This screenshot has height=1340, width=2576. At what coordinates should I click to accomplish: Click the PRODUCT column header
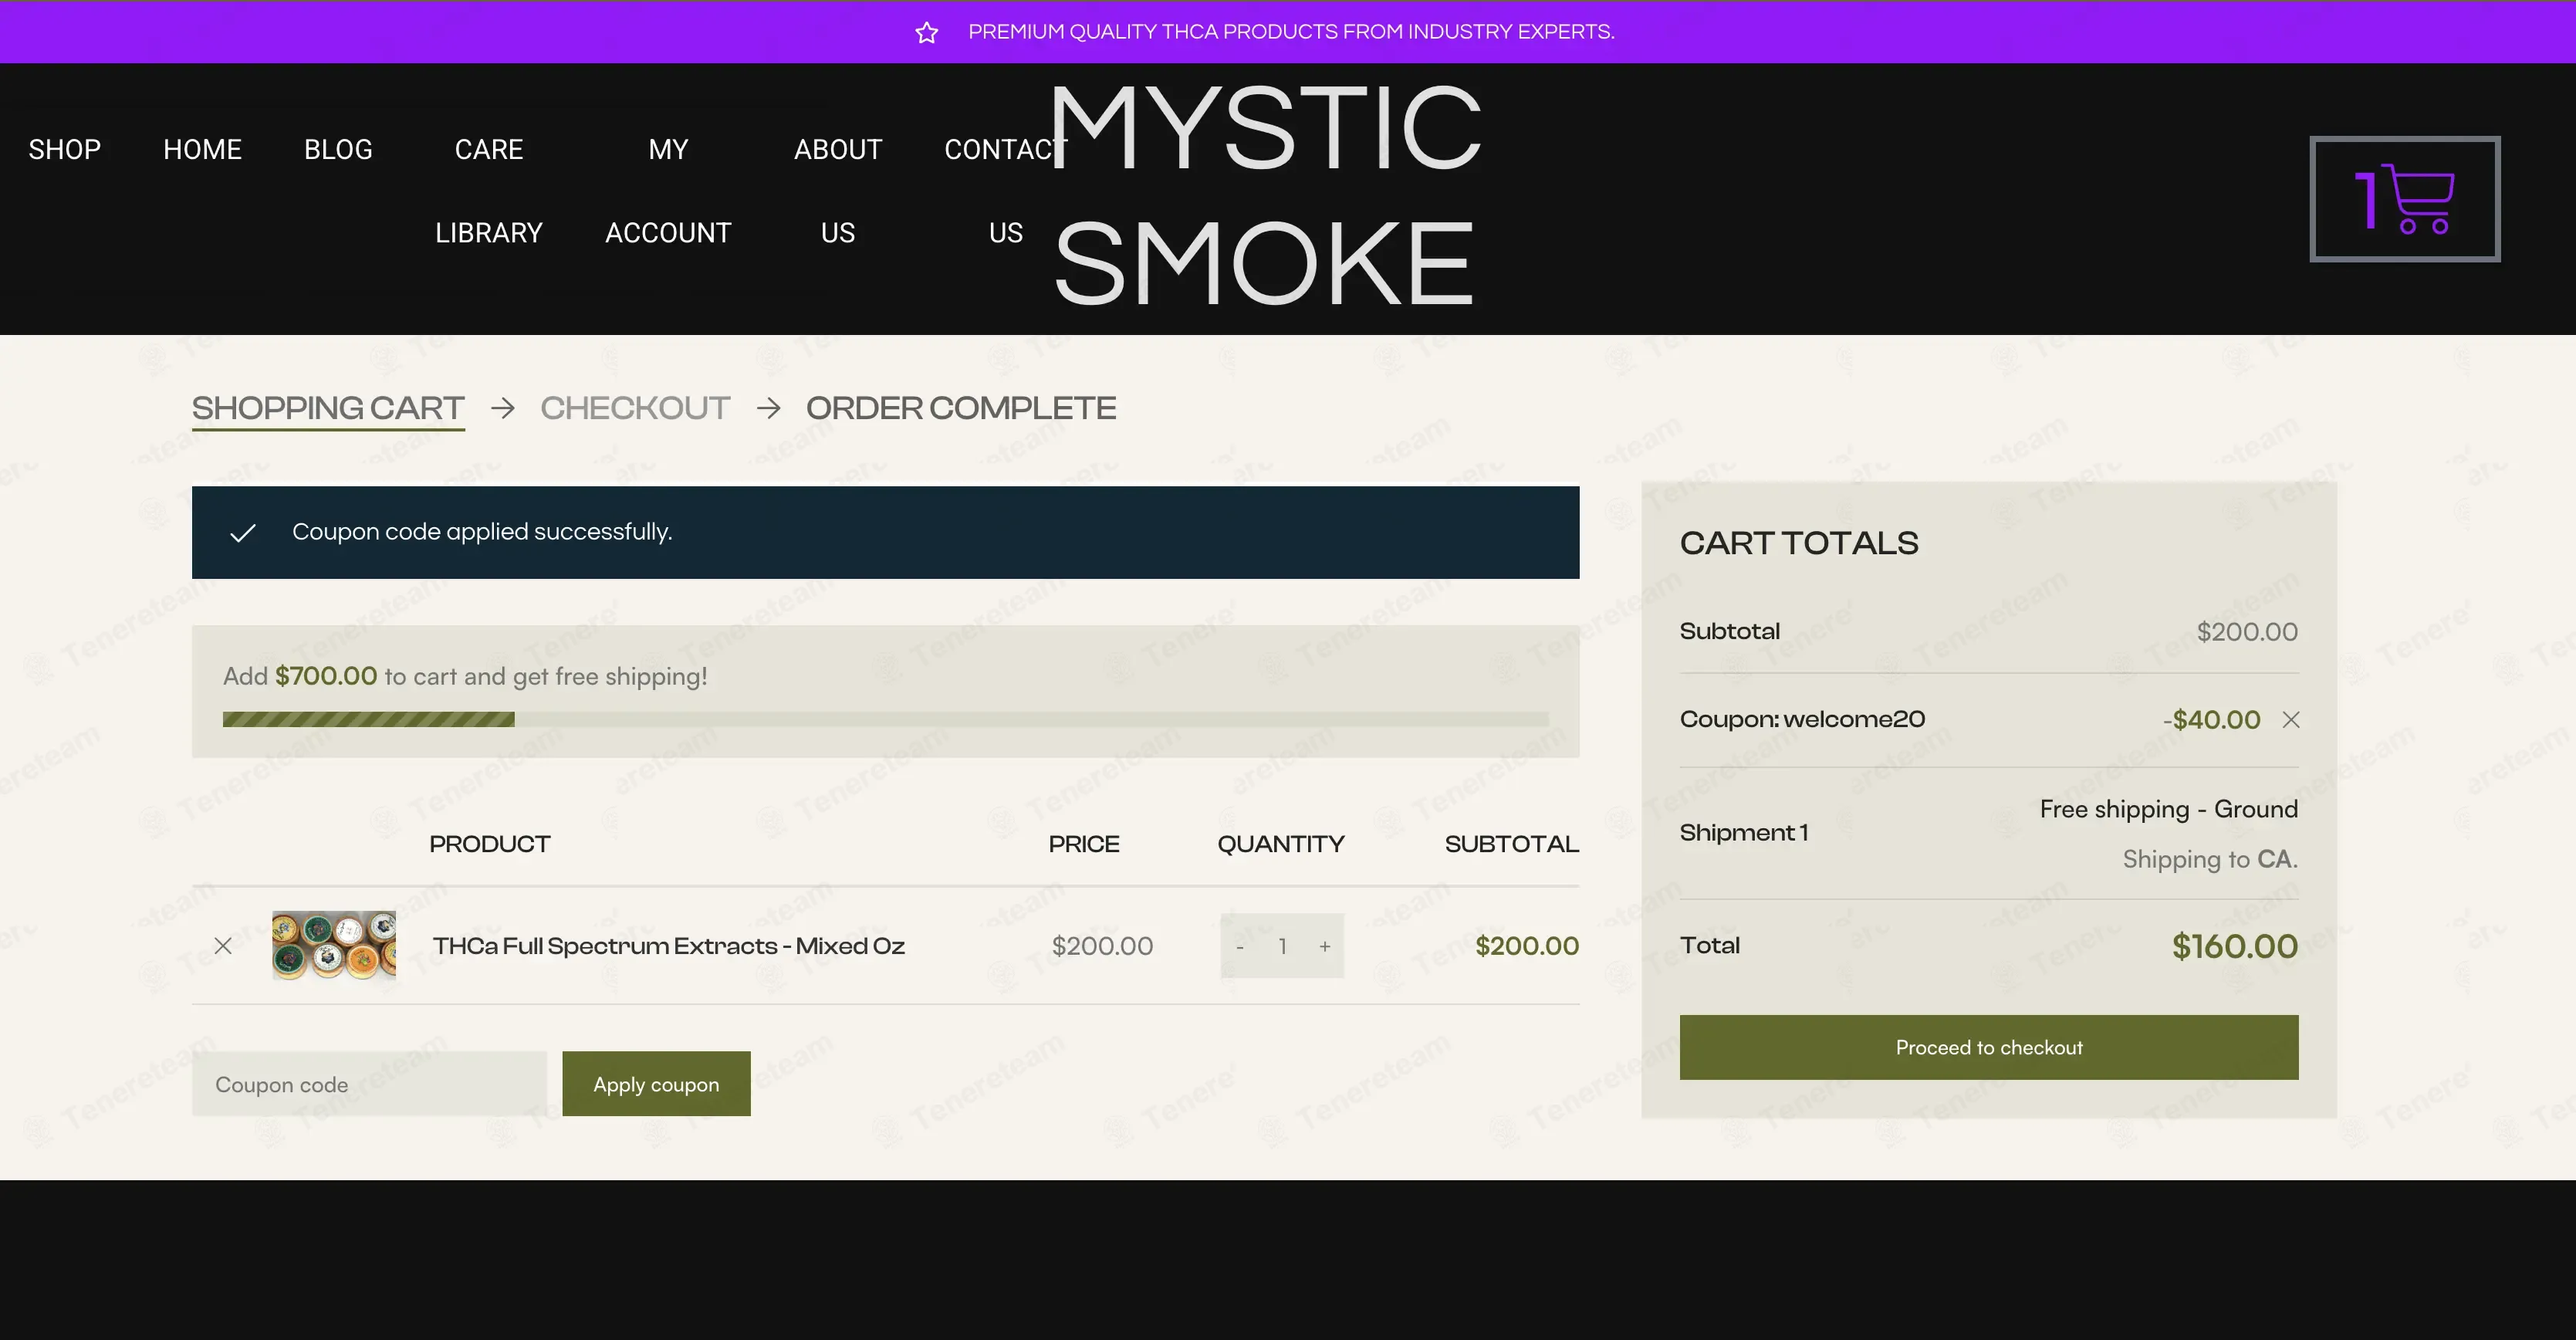click(490, 844)
